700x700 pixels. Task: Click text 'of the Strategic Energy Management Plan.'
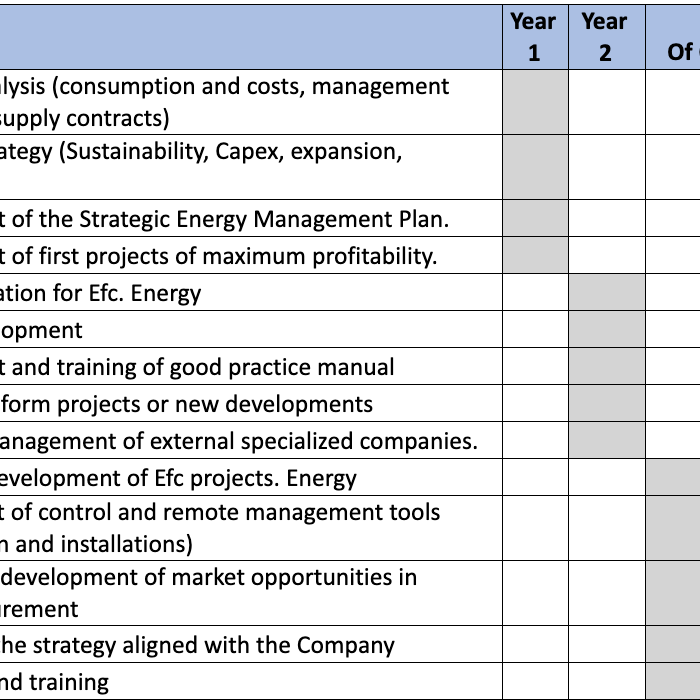[230, 219]
